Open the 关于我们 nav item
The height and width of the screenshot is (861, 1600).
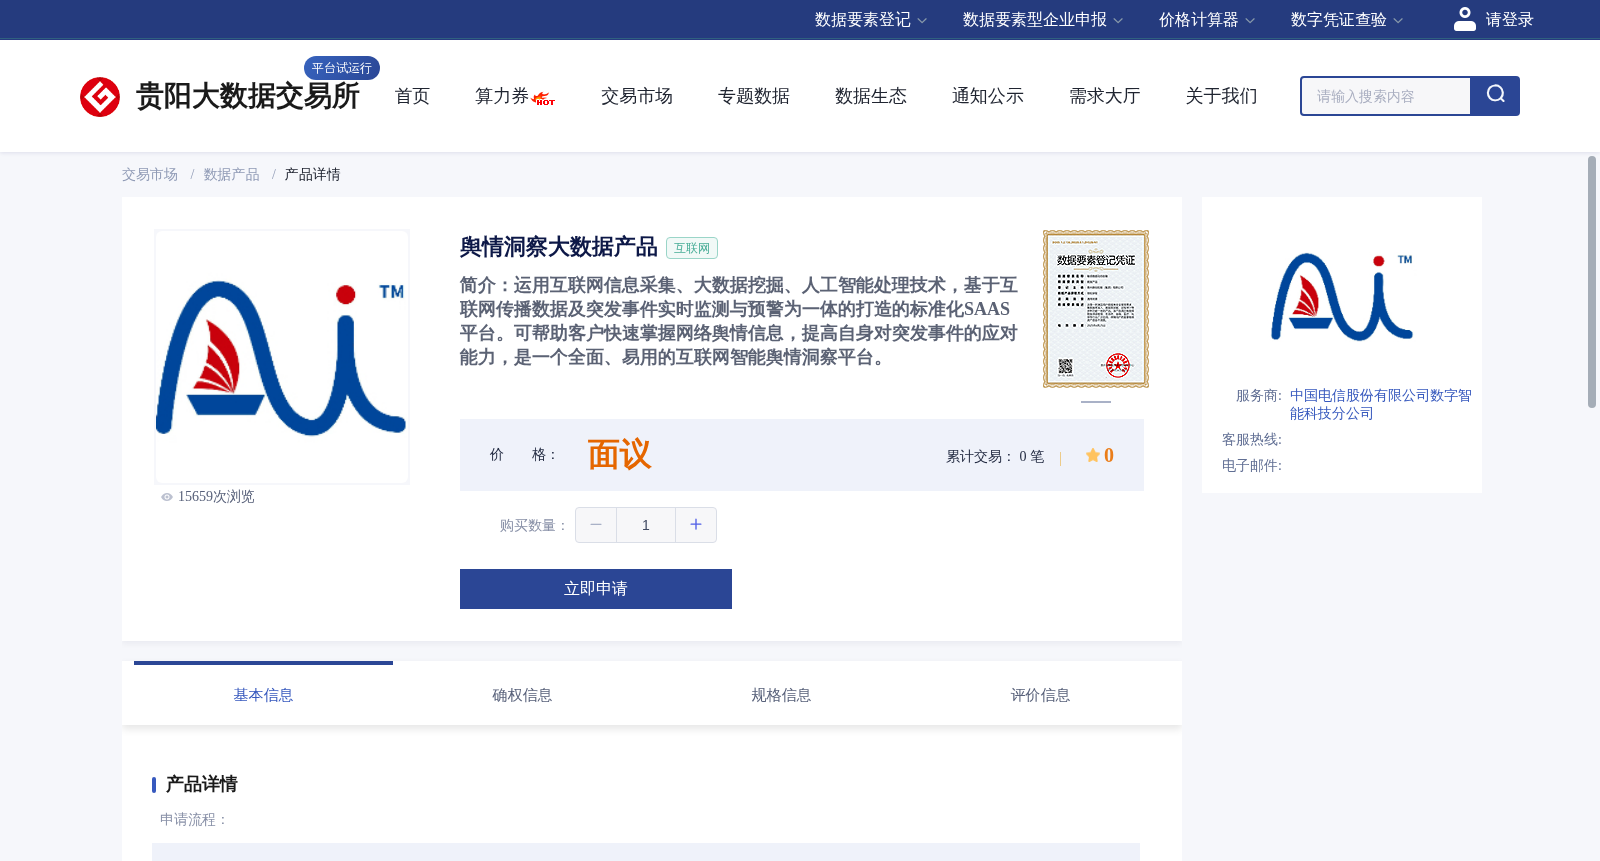point(1222,96)
